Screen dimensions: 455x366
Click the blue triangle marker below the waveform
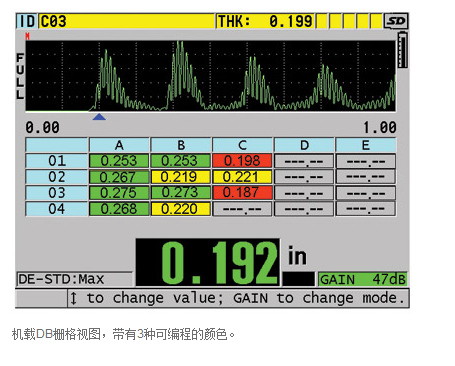[x=99, y=117]
